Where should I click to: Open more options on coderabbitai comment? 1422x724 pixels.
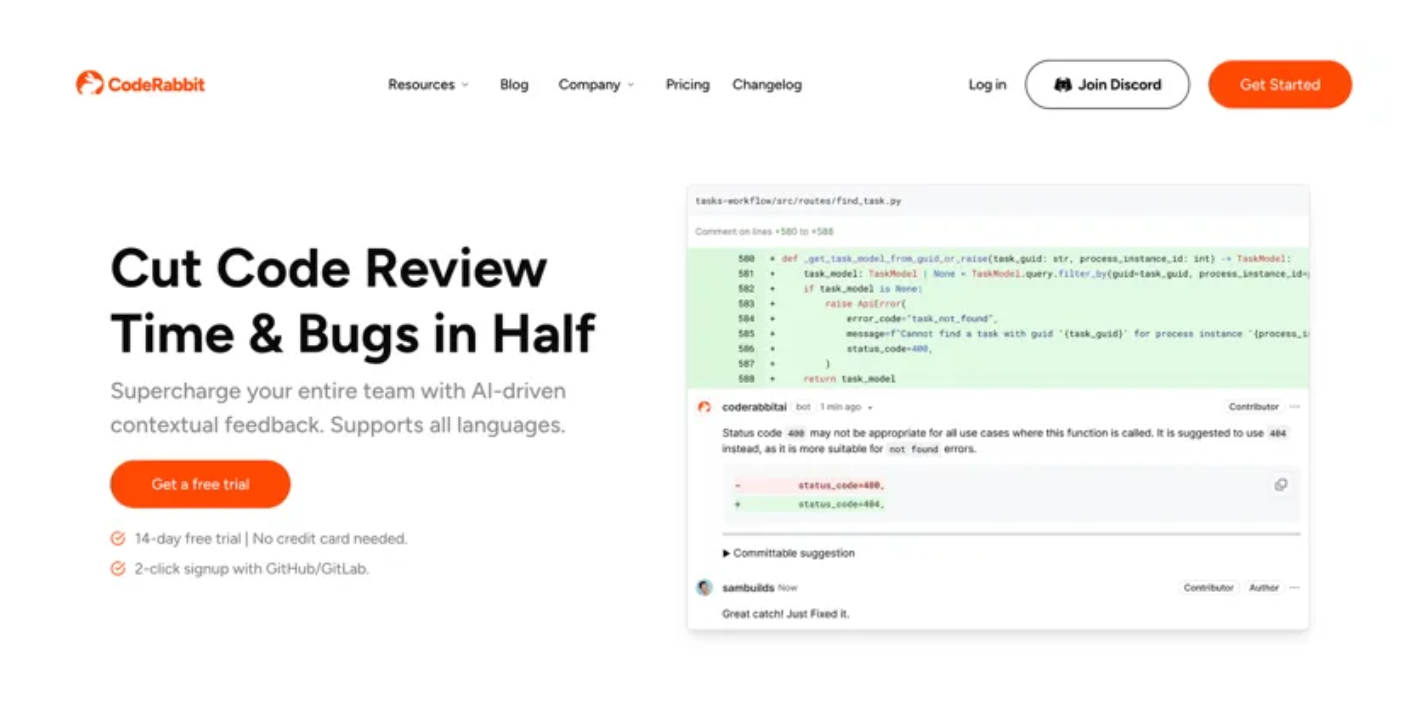[1295, 407]
